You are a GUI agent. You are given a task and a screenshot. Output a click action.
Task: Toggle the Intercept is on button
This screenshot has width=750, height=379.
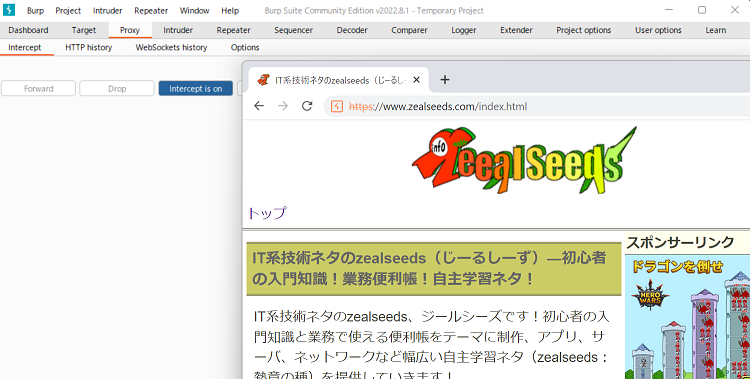point(196,89)
